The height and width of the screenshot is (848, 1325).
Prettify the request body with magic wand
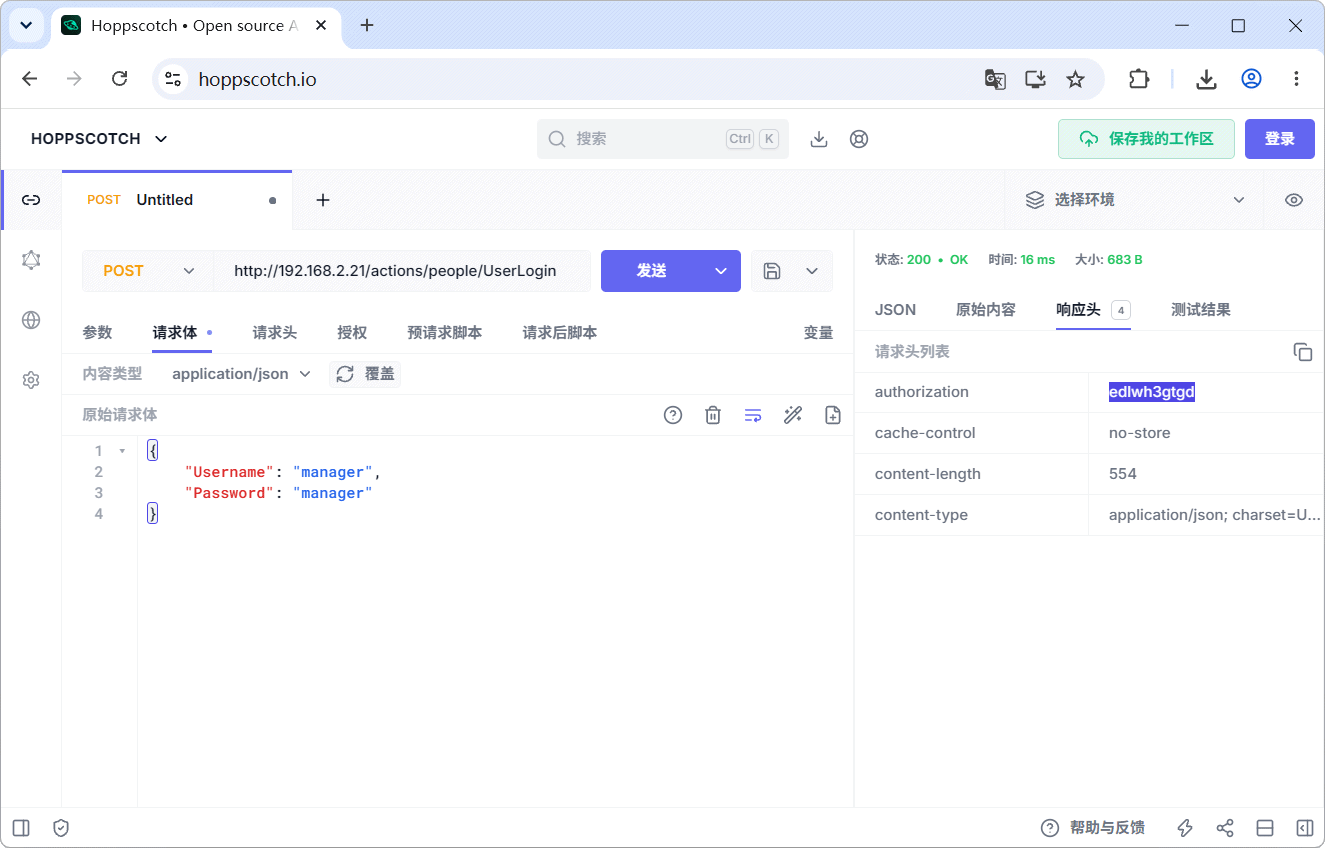click(793, 415)
